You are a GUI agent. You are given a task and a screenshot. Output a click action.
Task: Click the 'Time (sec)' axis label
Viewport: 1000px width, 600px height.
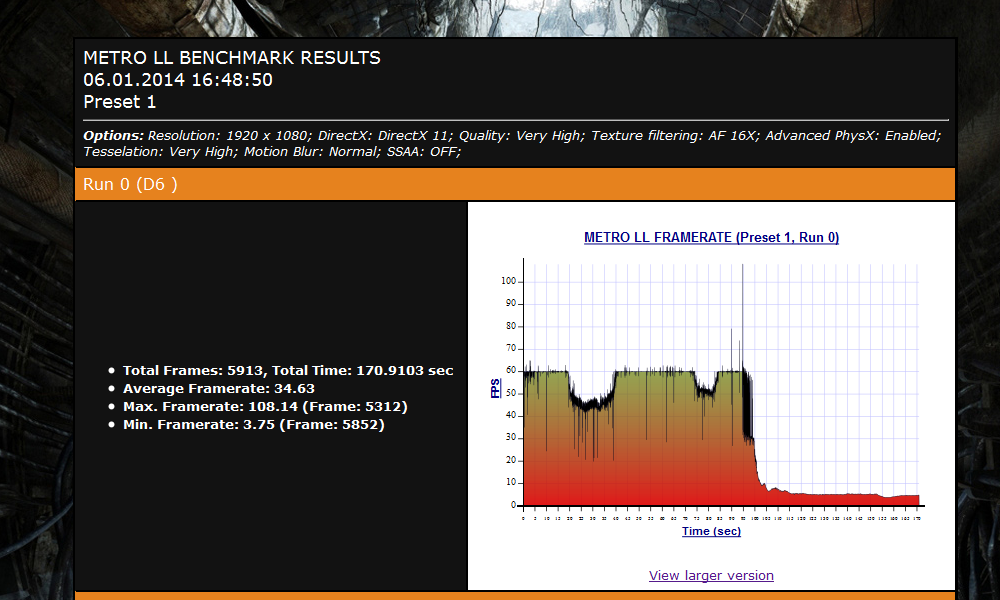(711, 531)
